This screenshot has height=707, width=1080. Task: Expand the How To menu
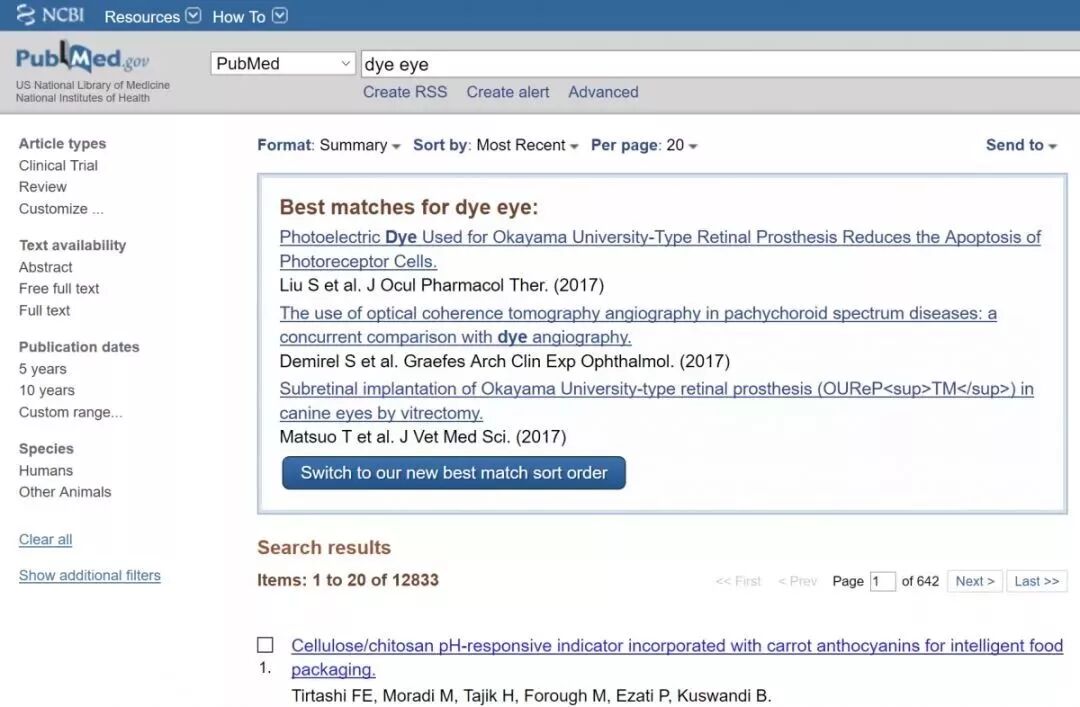[249, 16]
